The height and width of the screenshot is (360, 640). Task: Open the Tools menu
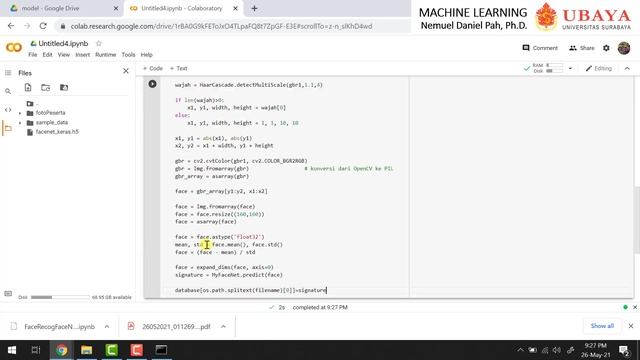(128, 55)
